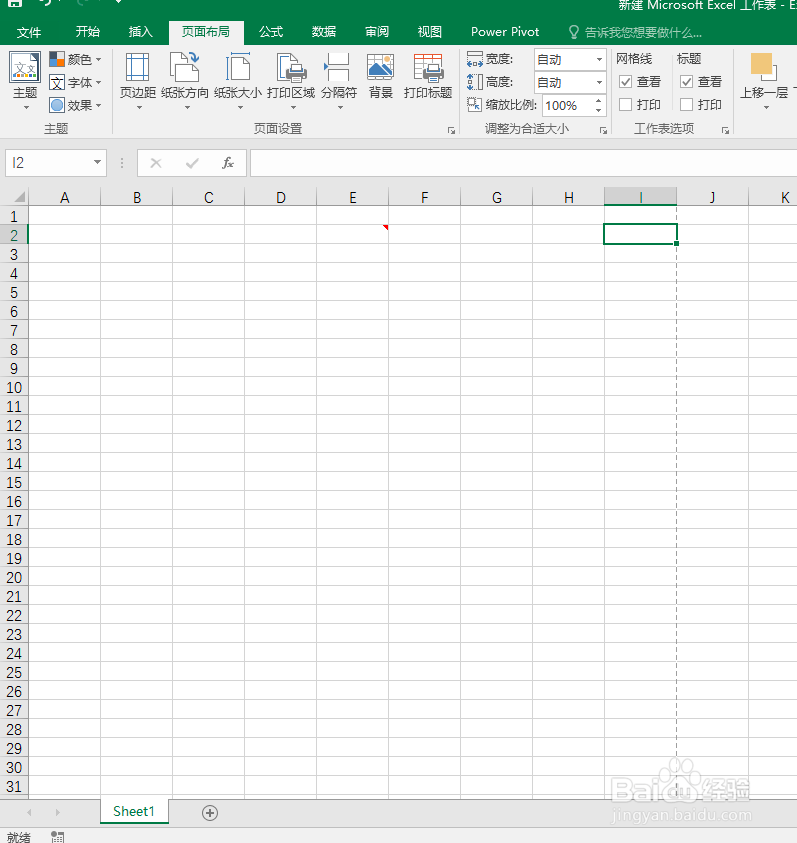Open the 文件 tab
This screenshot has width=797, height=843.
tap(29, 32)
